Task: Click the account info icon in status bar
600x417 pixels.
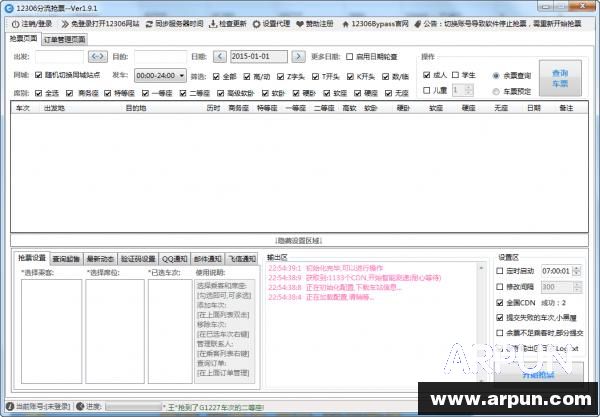Action: (x=10, y=406)
